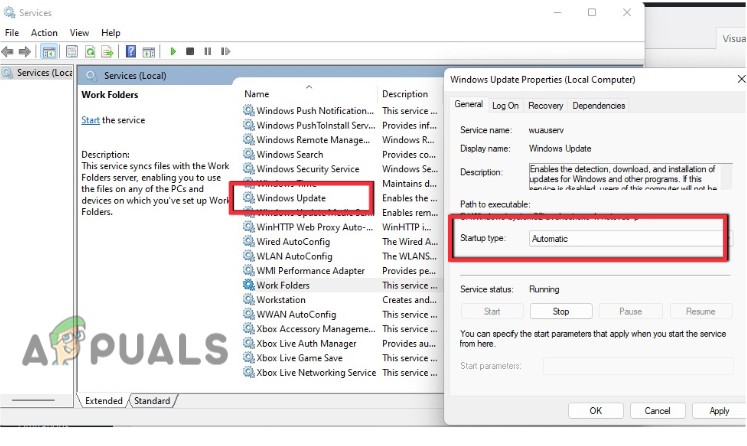Click gear icon beside Windows Security Service
Viewport: 747px width, 446px height.
point(249,168)
